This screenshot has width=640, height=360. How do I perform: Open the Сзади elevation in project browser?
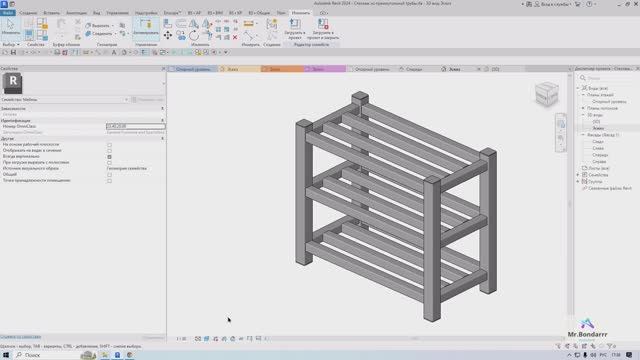point(598,142)
